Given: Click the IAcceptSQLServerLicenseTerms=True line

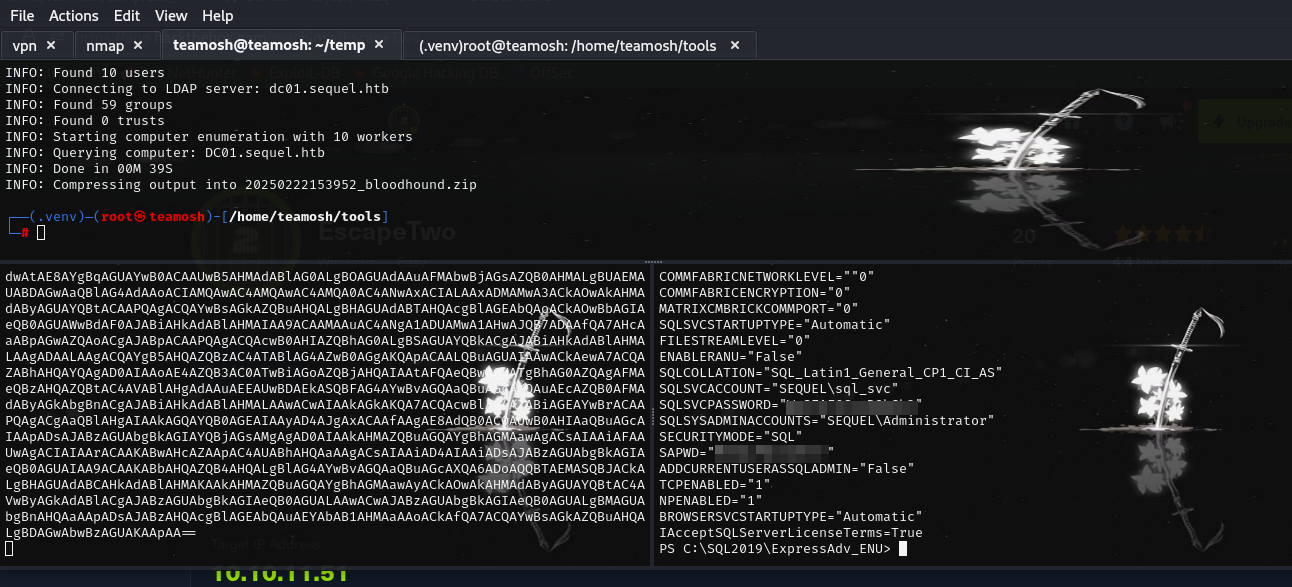Looking at the screenshot, I should coord(791,531).
